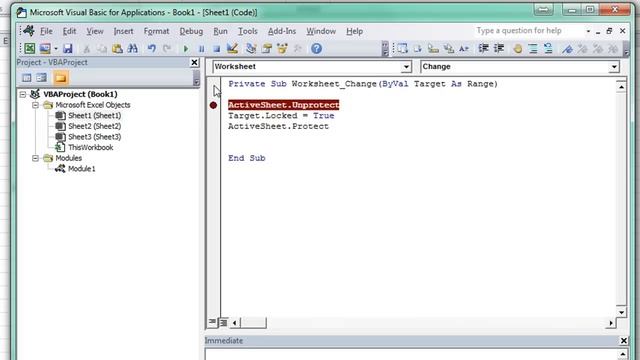Close the Project - VBAProject panel
640x360 pixels.
pyautogui.click(x=194, y=62)
